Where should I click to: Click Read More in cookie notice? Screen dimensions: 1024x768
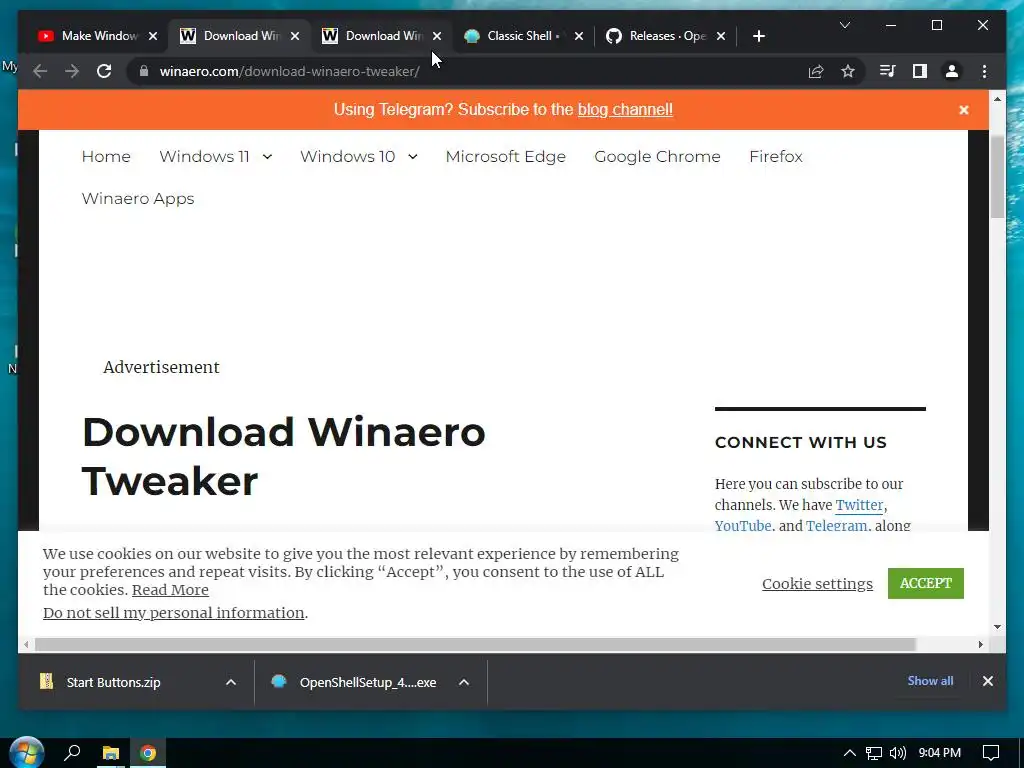point(170,590)
